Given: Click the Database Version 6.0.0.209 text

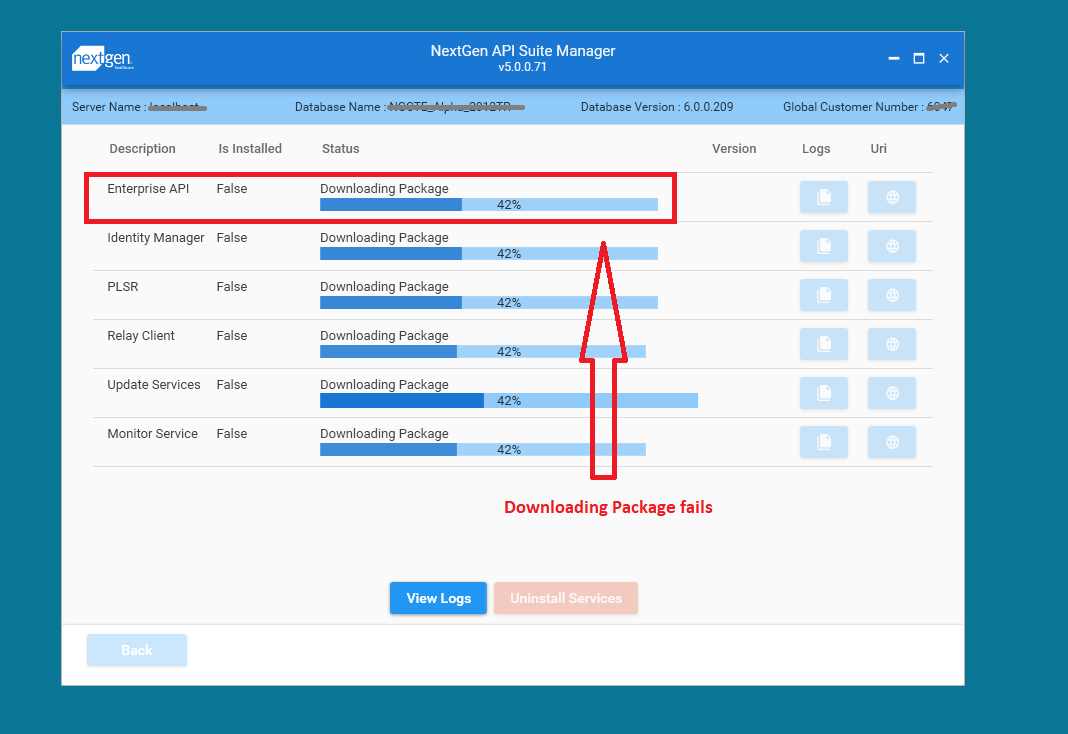Looking at the screenshot, I should click(x=657, y=107).
